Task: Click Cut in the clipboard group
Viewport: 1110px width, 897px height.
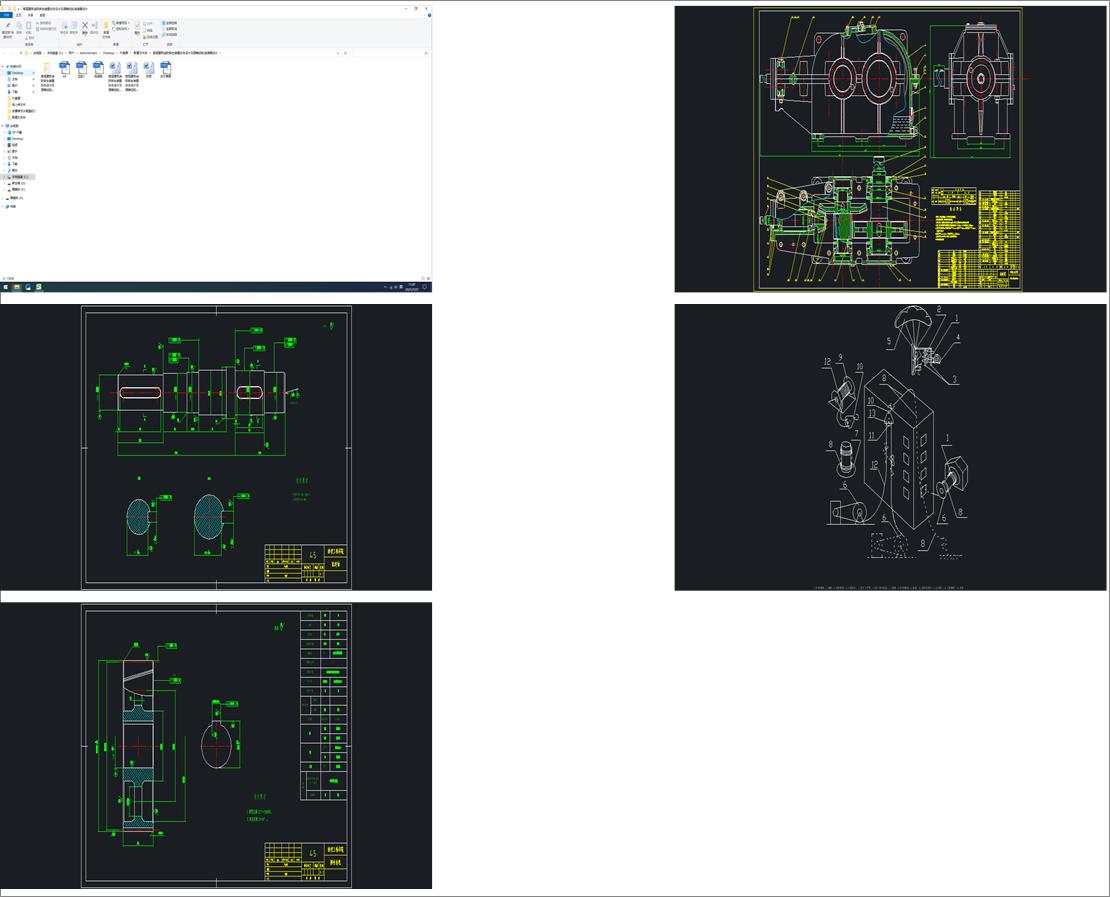Action: [x=30, y=38]
